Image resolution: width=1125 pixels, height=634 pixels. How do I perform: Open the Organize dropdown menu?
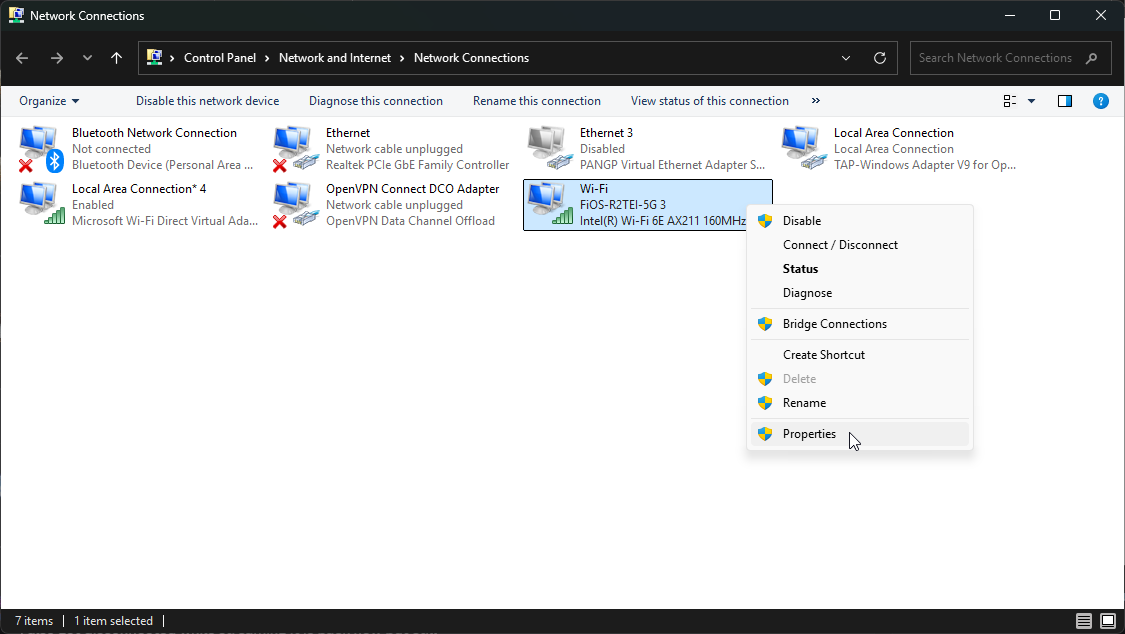[49, 101]
